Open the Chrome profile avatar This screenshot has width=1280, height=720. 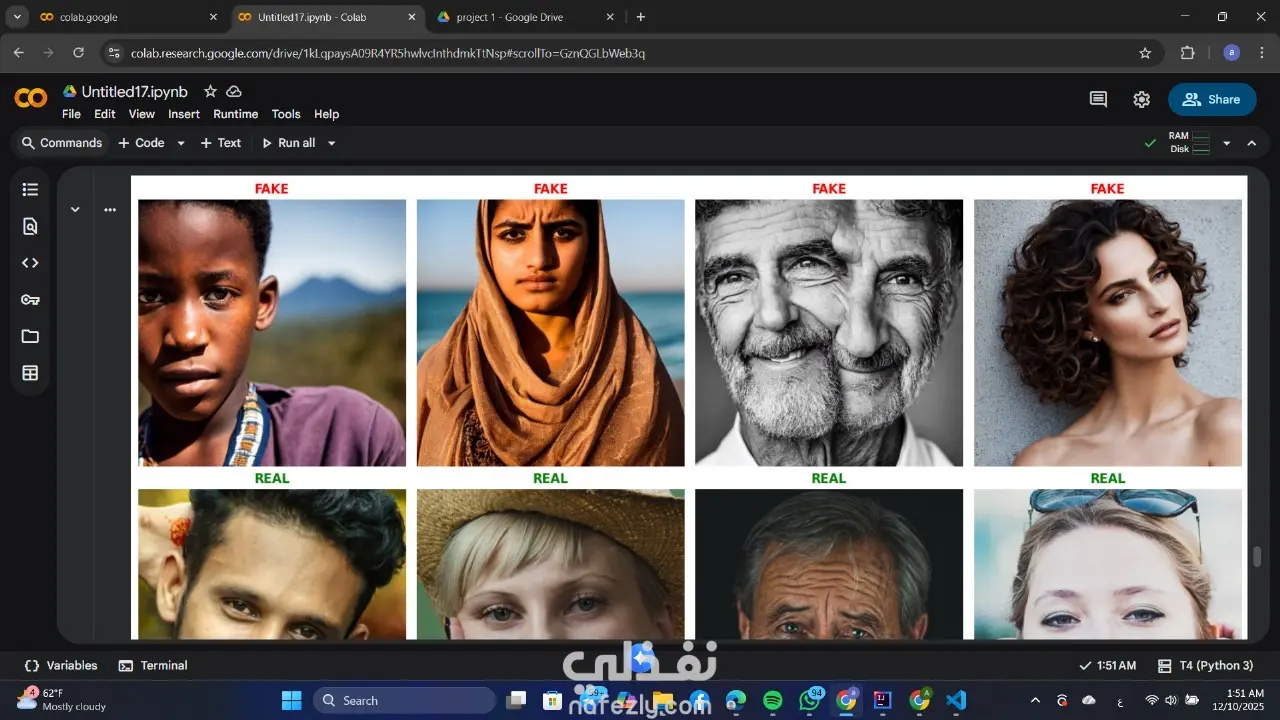[1232, 53]
